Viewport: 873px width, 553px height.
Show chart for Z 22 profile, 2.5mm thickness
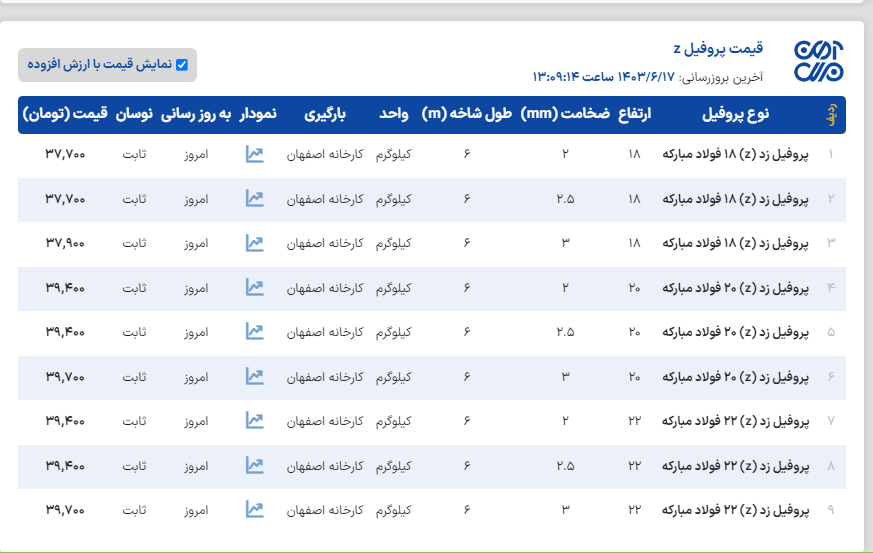254,465
